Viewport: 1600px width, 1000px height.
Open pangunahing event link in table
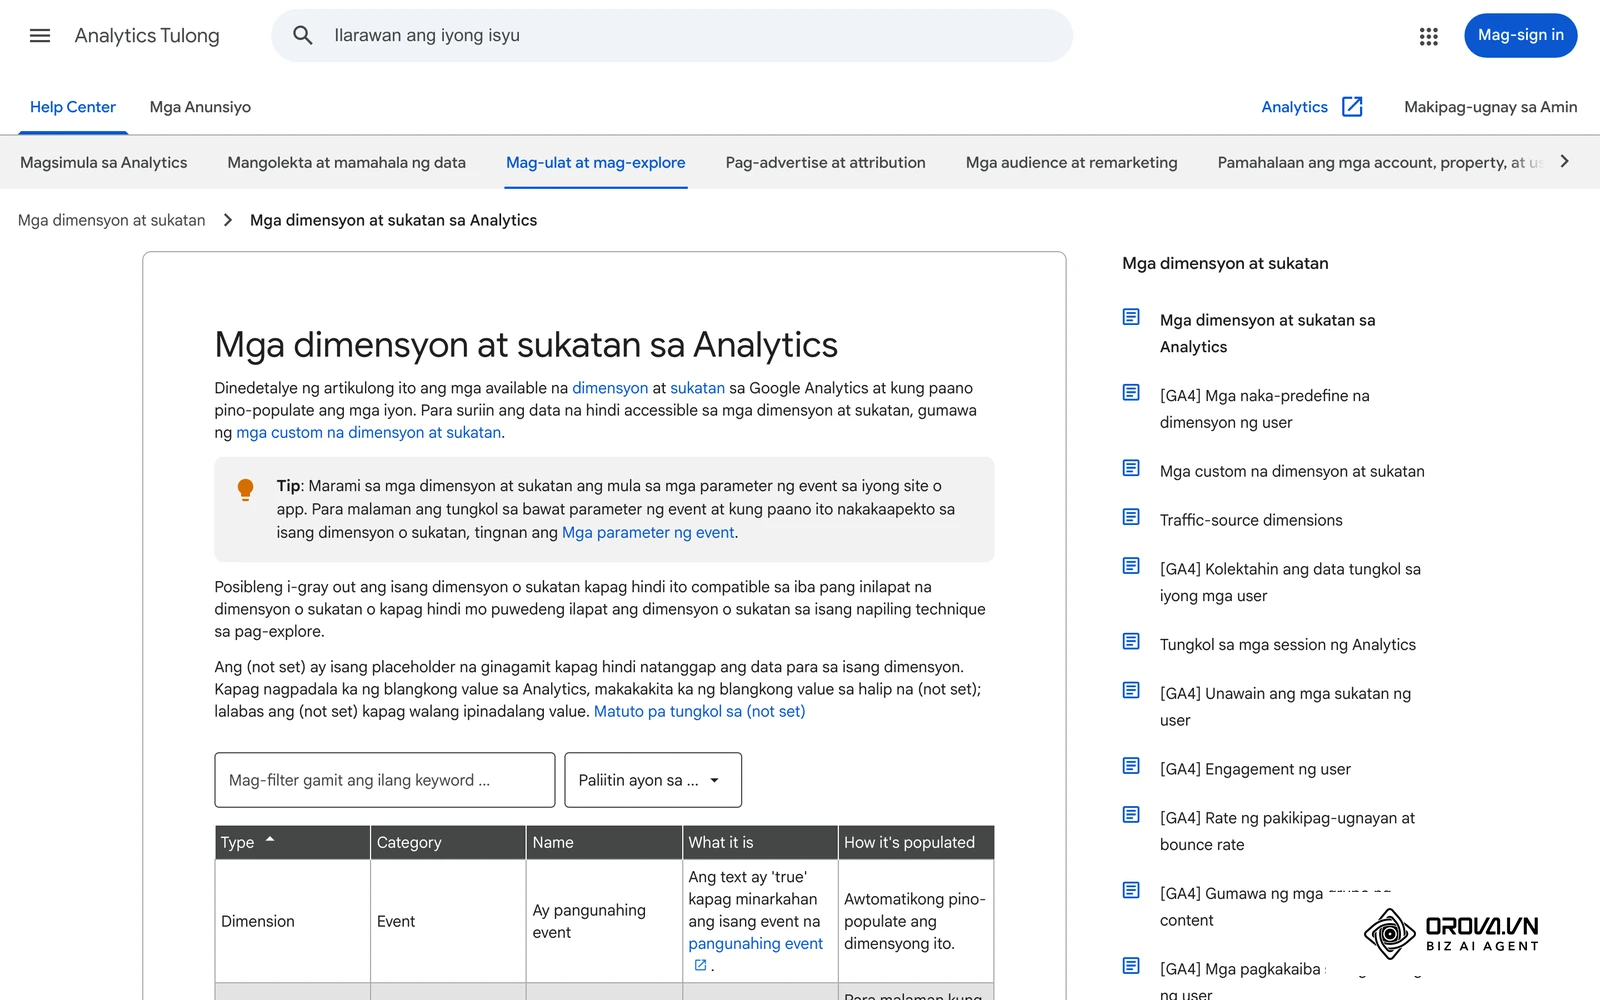click(x=755, y=943)
